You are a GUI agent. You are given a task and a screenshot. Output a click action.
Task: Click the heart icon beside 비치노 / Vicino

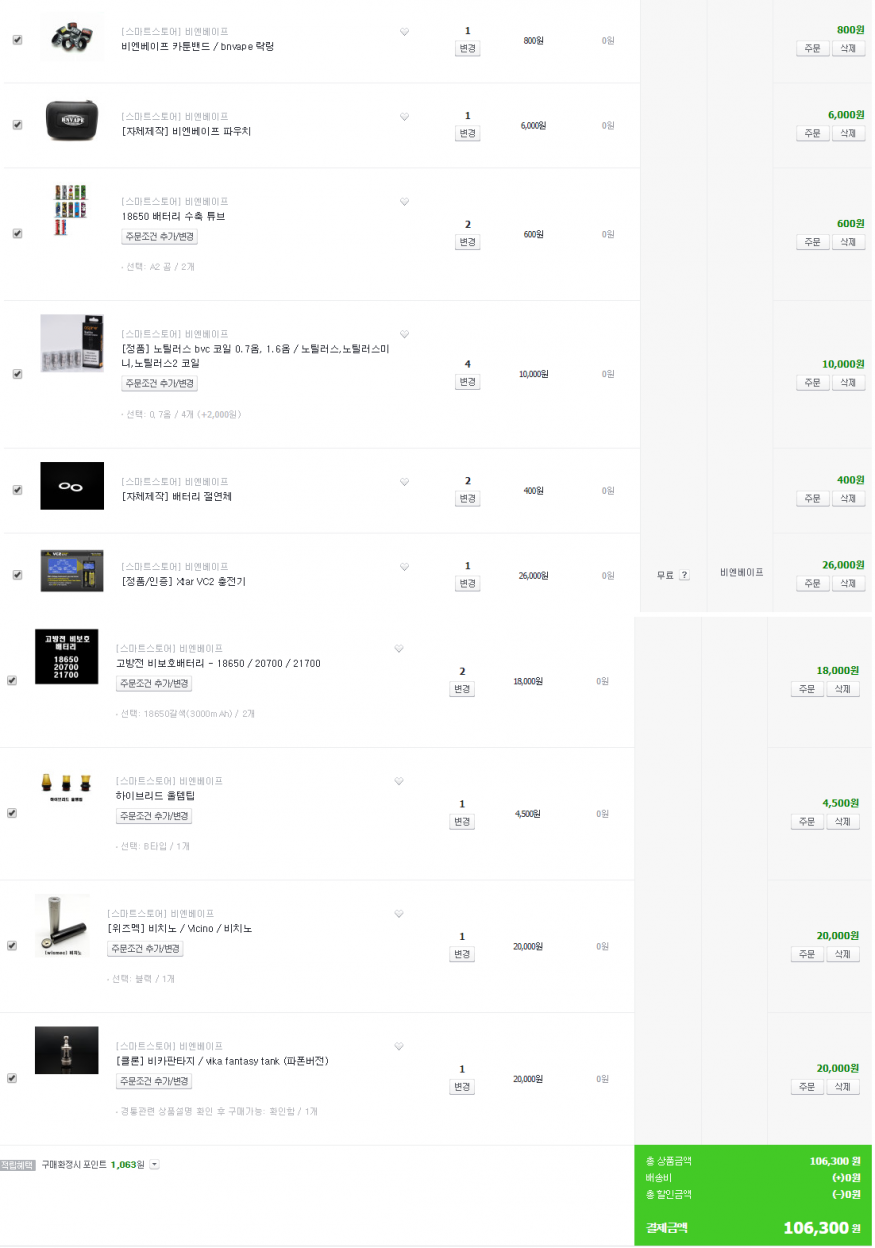(398, 914)
